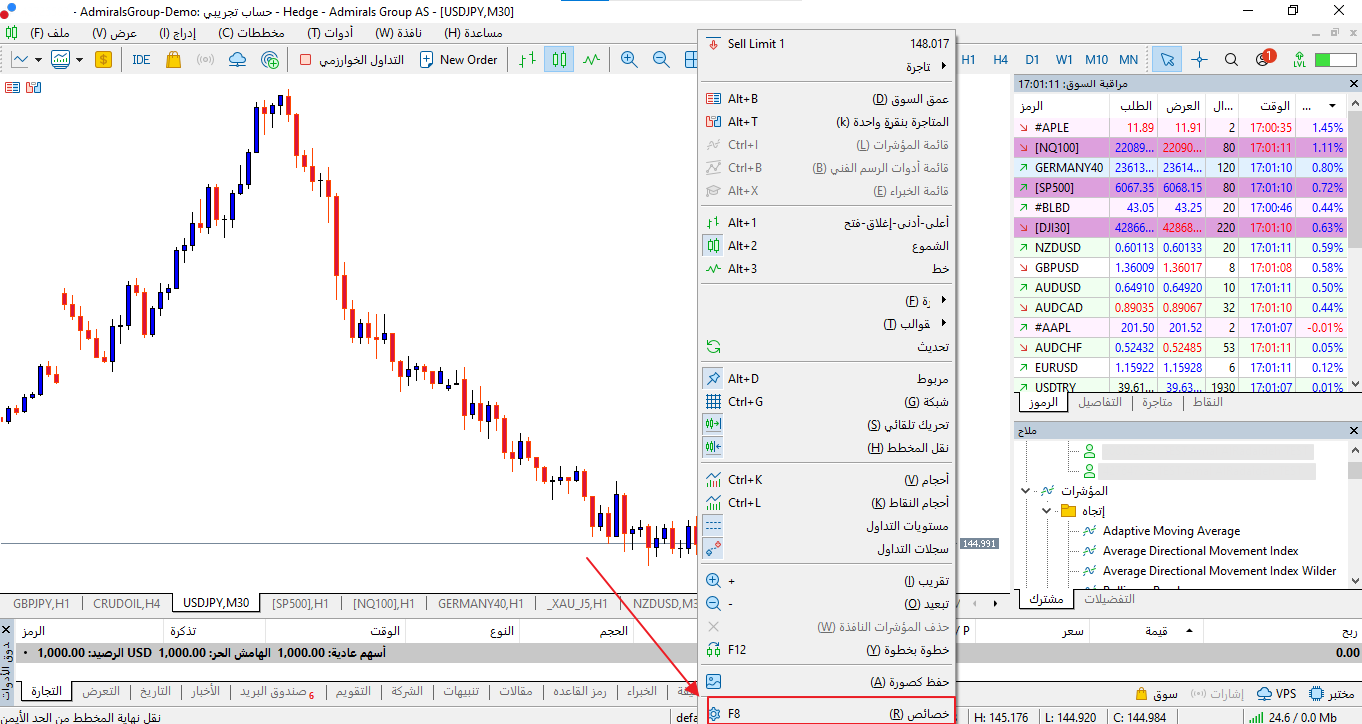
Task: Open the Market Watch column dropdown arrow
Action: (x=1332, y=106)
